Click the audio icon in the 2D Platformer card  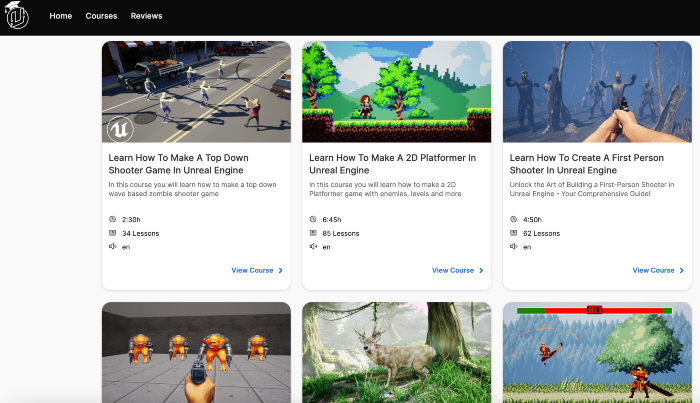pos(313,246)
